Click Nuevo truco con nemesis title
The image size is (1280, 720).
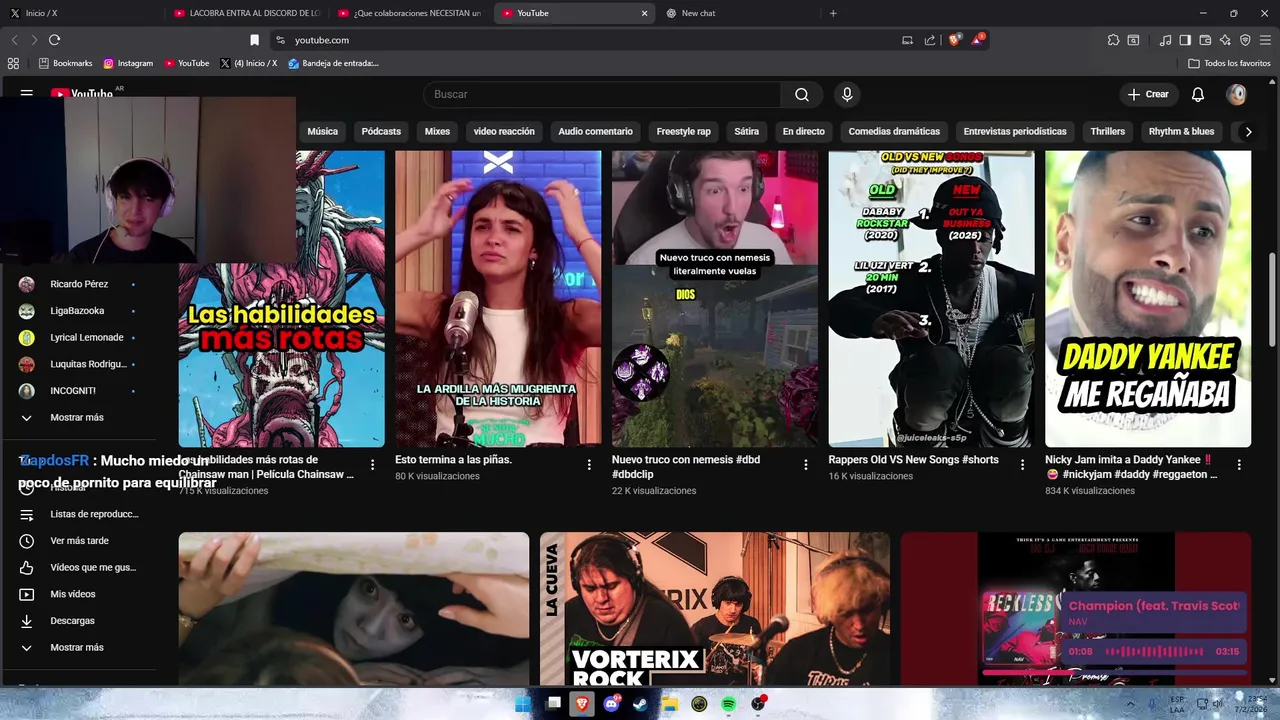tap(686, 467)
